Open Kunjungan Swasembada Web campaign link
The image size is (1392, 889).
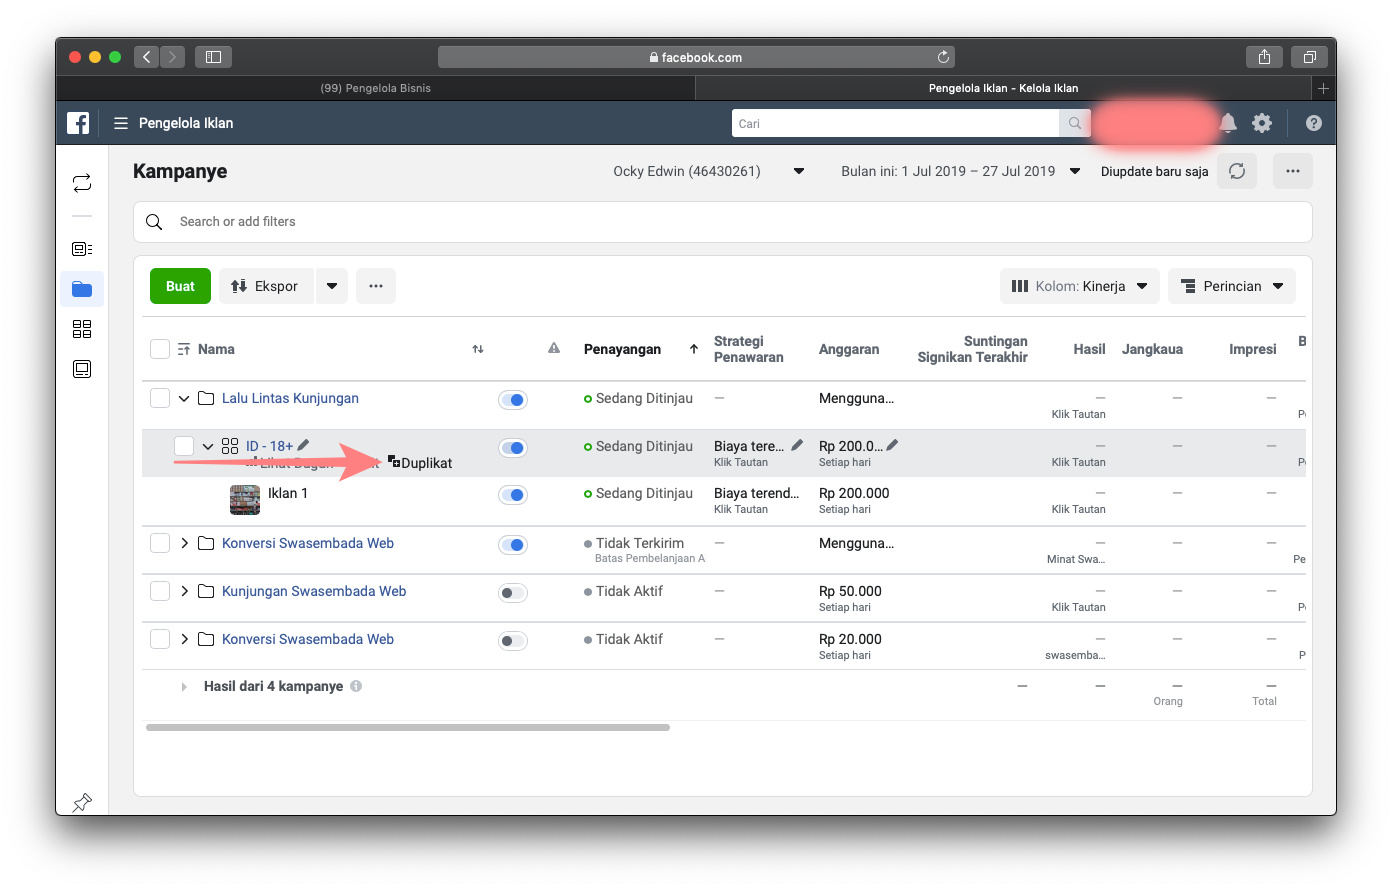314,591
